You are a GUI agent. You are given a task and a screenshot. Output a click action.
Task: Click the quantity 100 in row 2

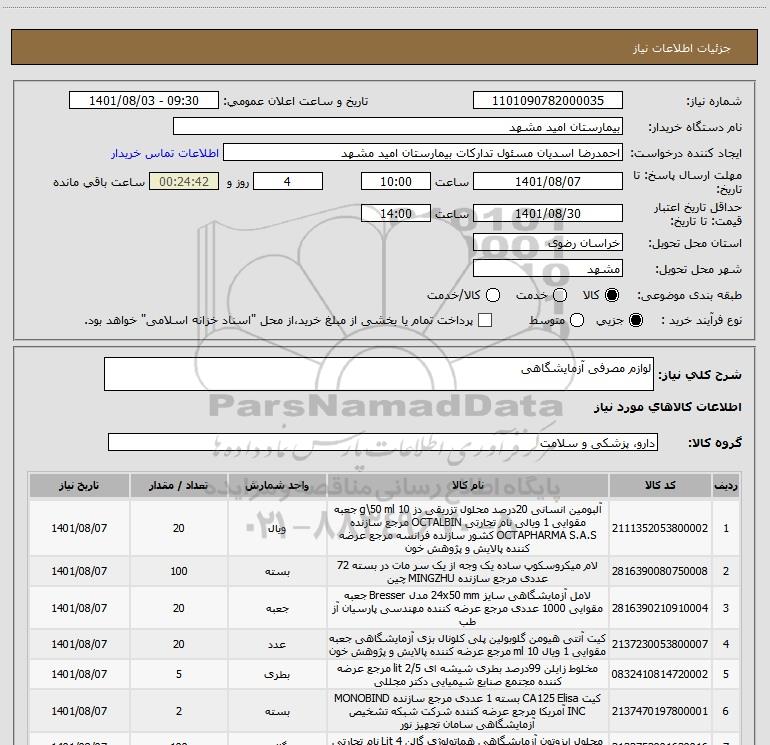tap(179, 571)
